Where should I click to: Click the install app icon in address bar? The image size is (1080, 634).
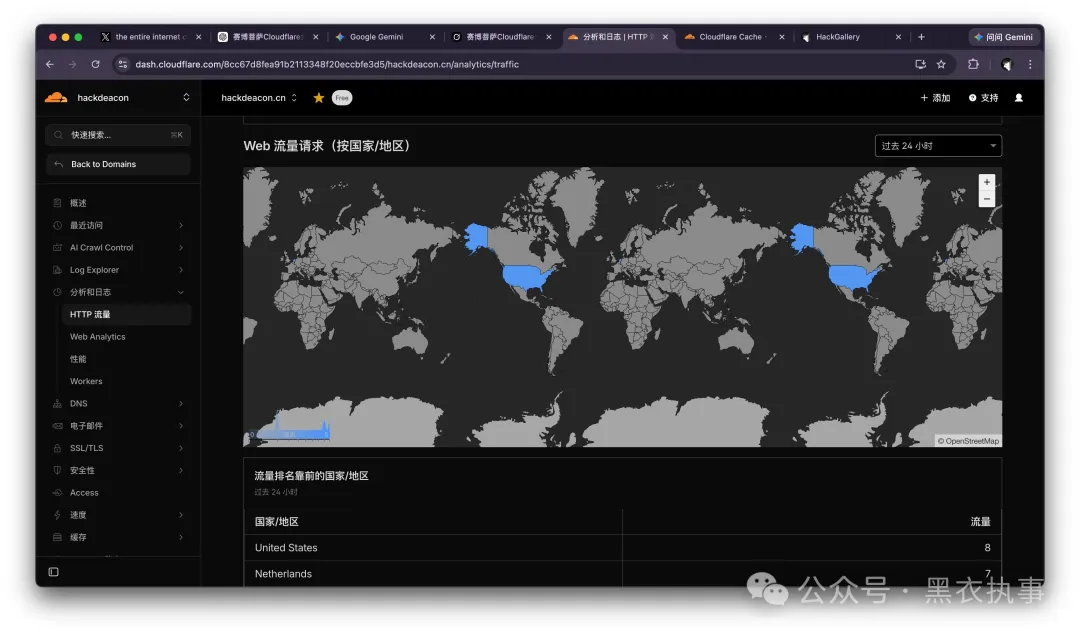click(920, 64)
